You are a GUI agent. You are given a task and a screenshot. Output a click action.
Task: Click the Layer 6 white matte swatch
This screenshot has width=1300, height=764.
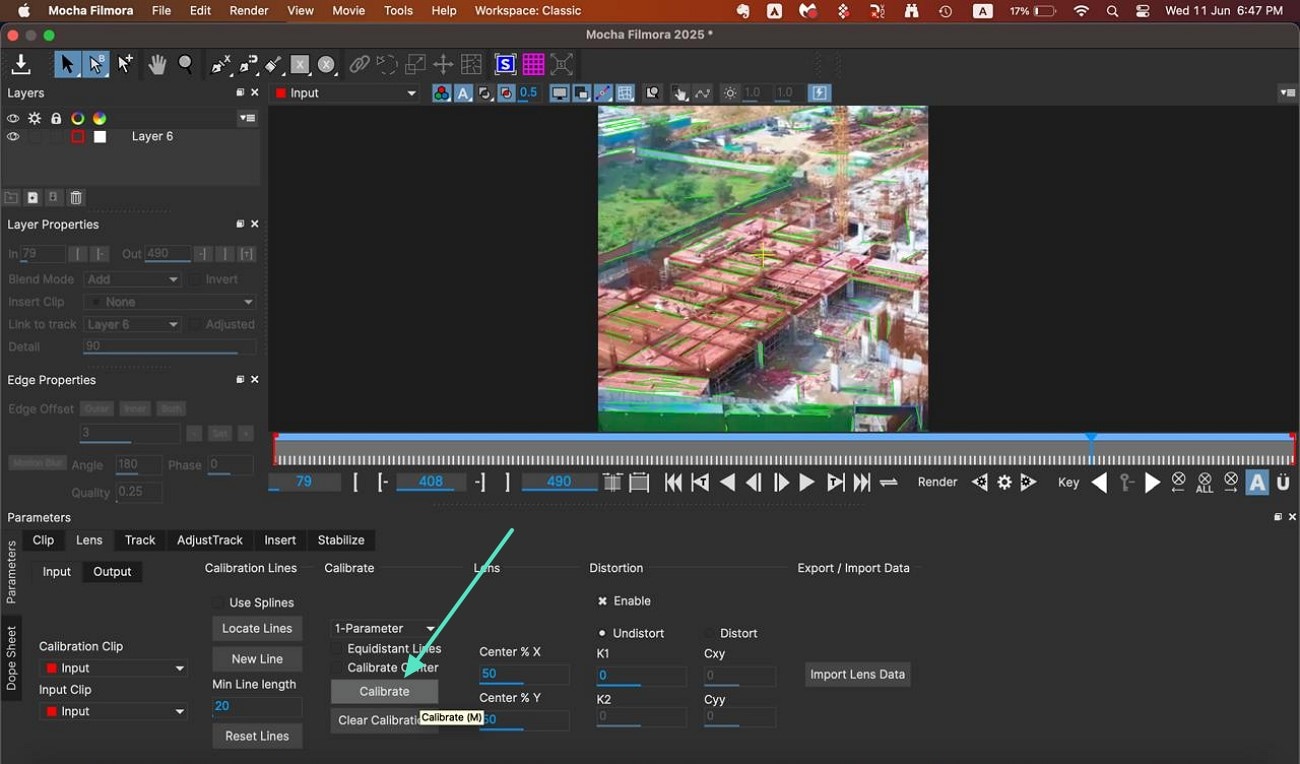100,137
